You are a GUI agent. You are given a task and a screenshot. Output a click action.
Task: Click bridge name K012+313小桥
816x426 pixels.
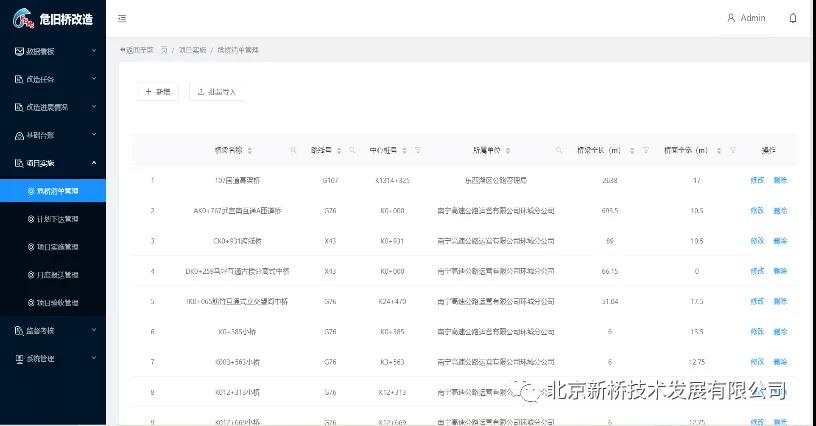pos(237,392)
